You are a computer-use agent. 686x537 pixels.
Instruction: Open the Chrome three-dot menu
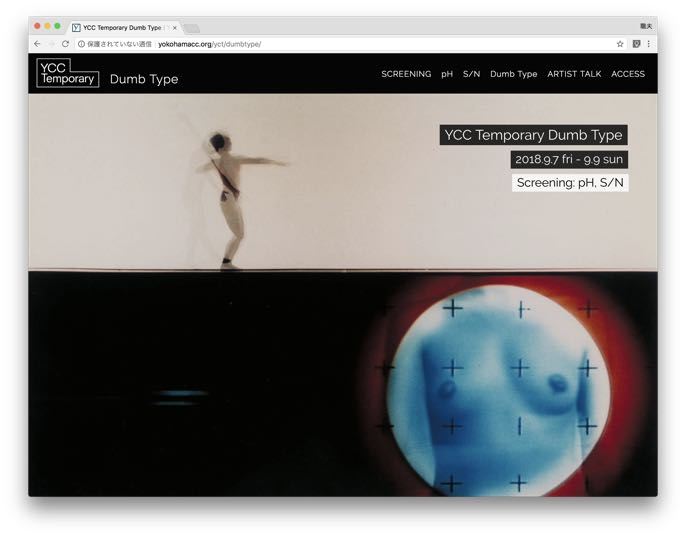coord(648,44)
